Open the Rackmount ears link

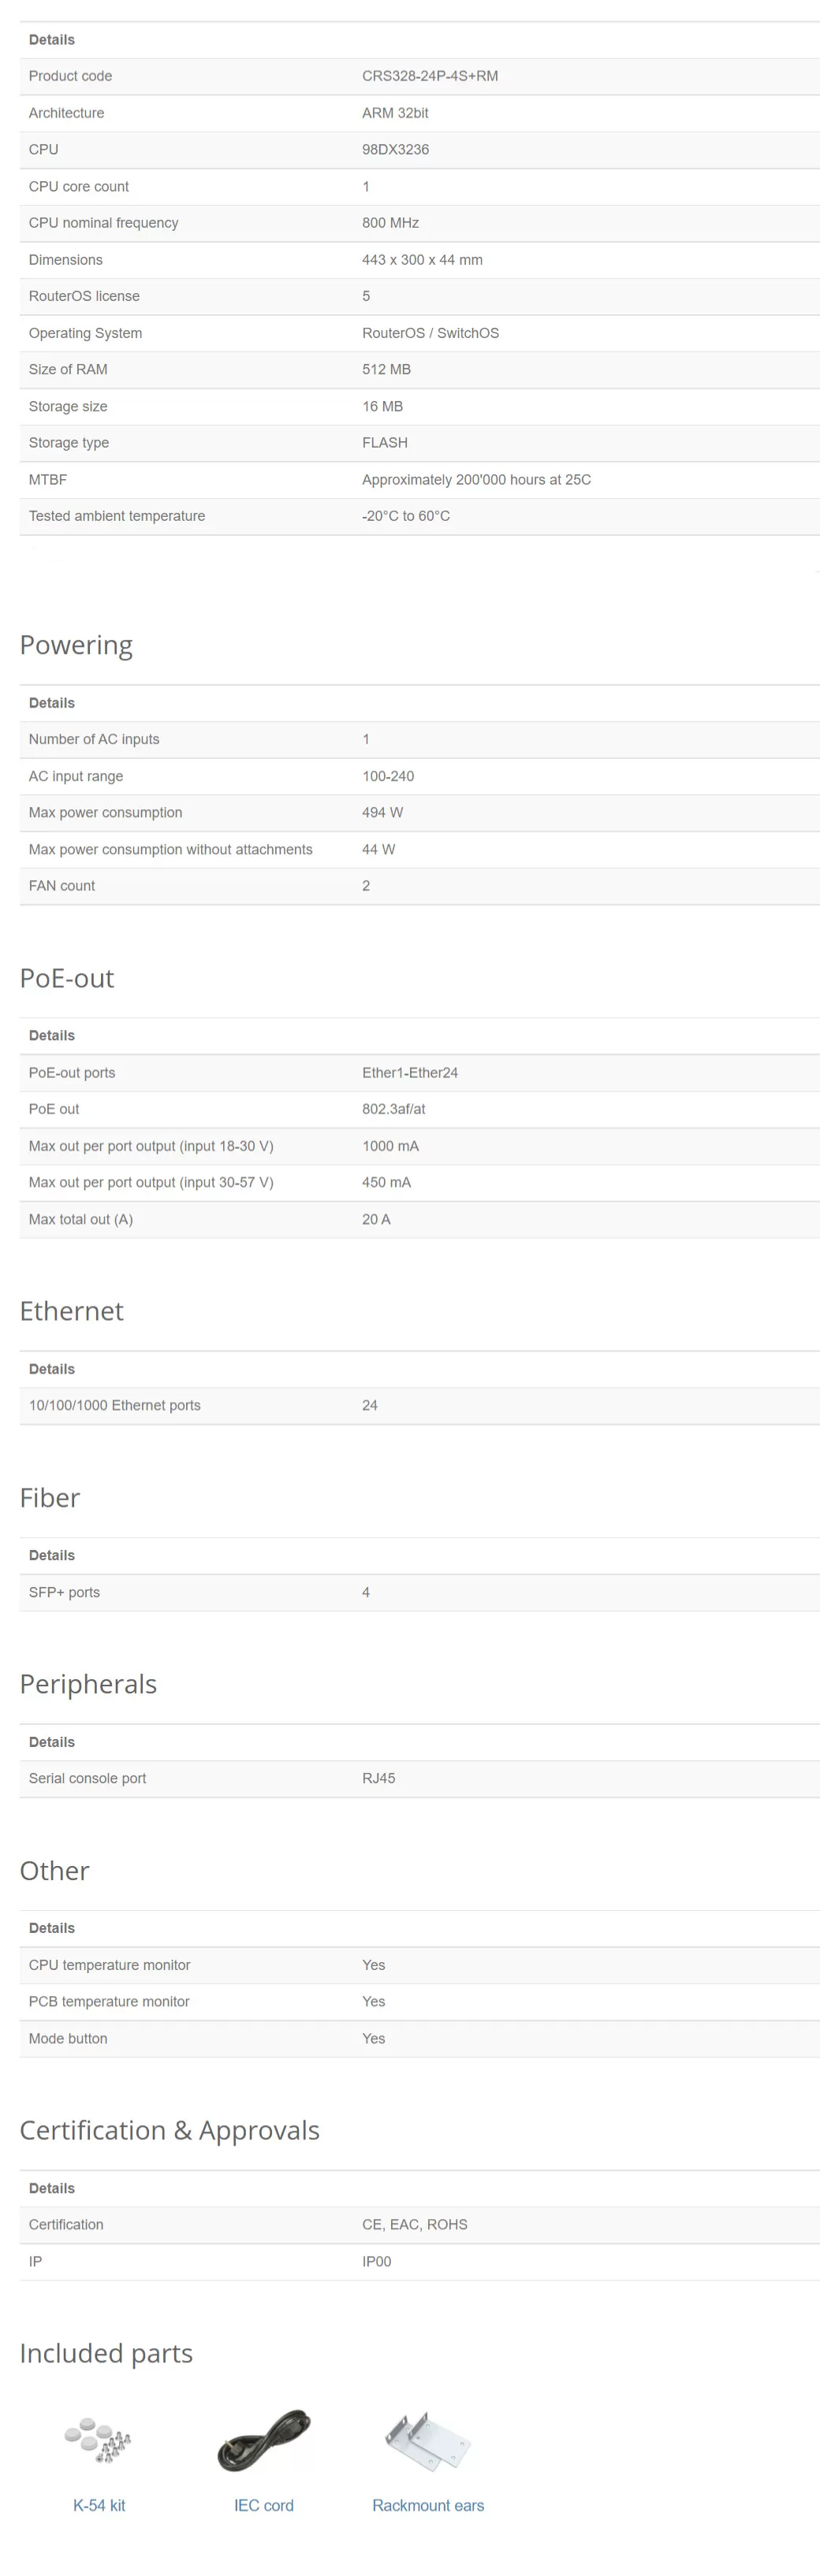pos(428,2505)
